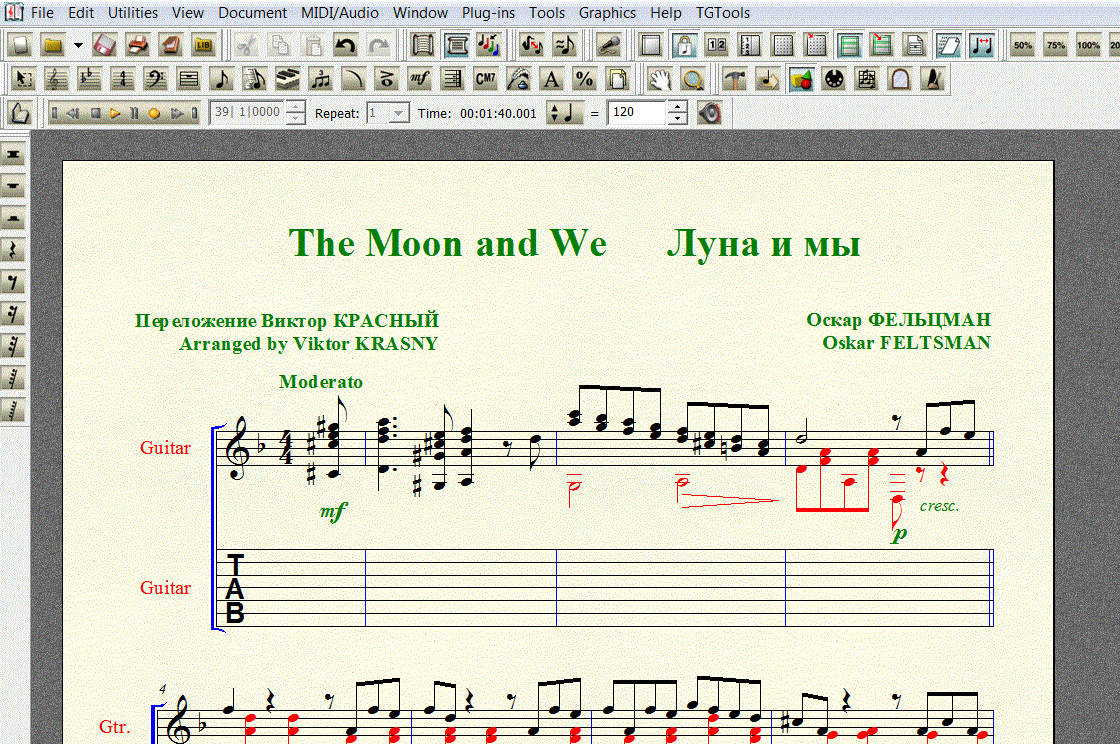Select the Staff tool treble clef icon
The image size is (1120, 744).
pos(56,79)
